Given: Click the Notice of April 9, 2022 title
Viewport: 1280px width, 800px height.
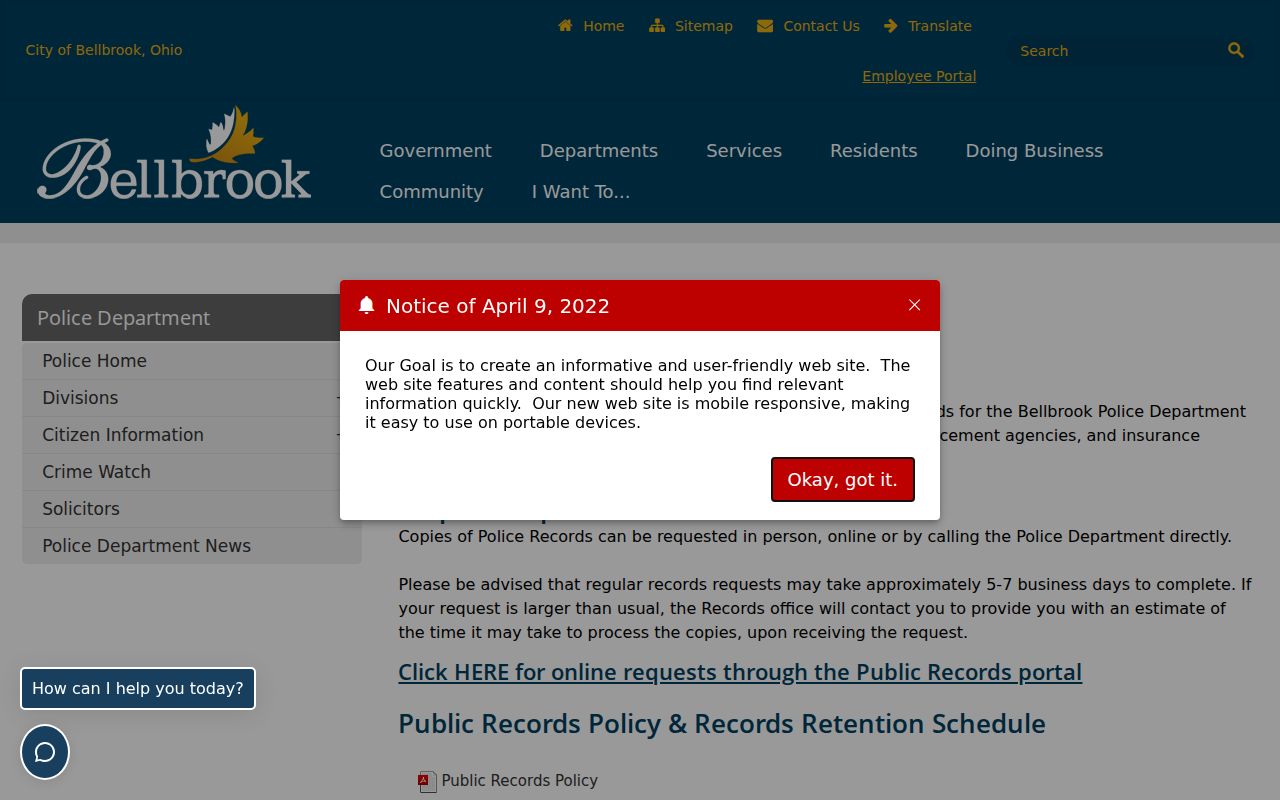Looking at the screenshot, I should pos(498,306).
